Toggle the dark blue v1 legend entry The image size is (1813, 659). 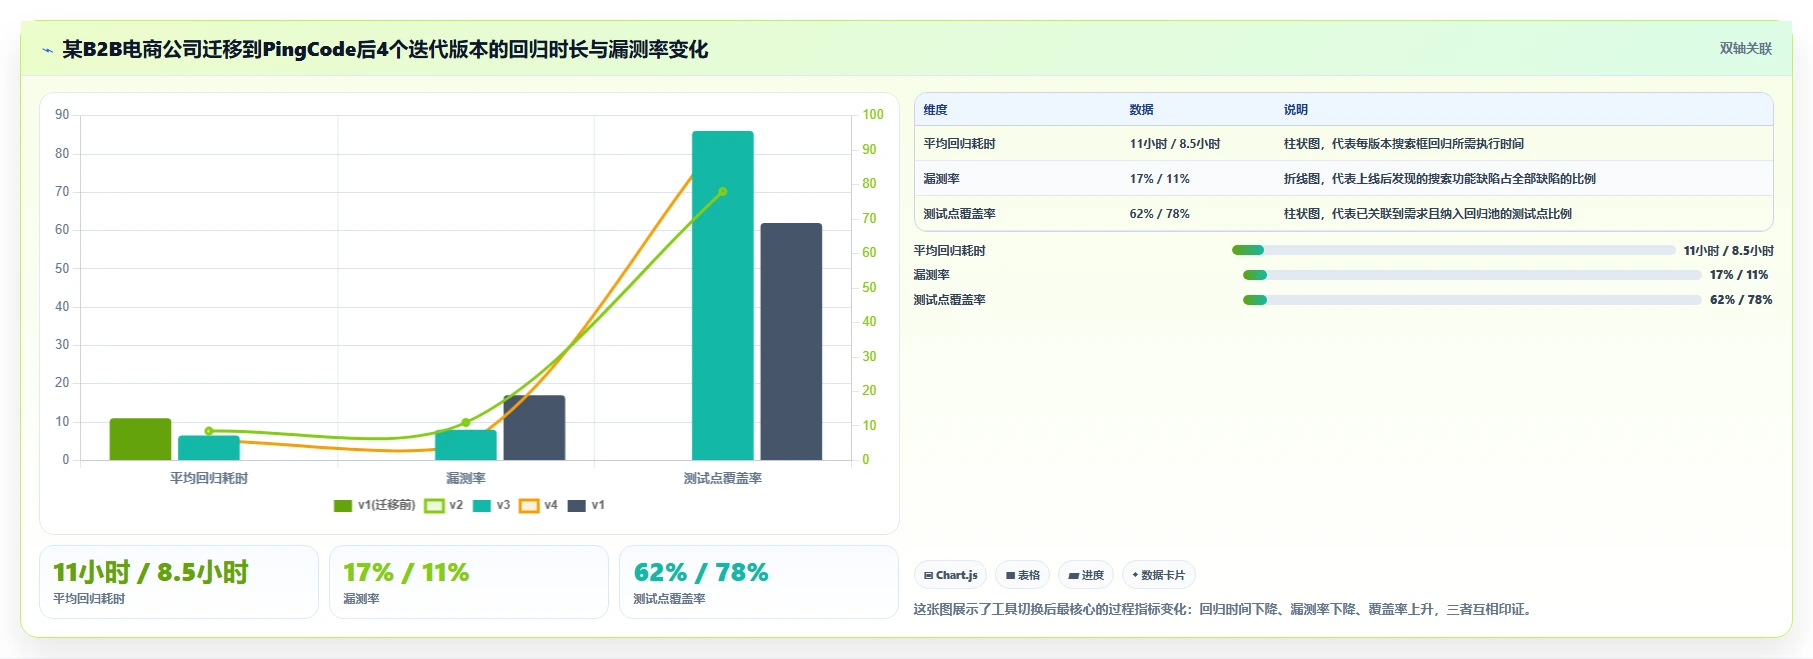point(586,506)
